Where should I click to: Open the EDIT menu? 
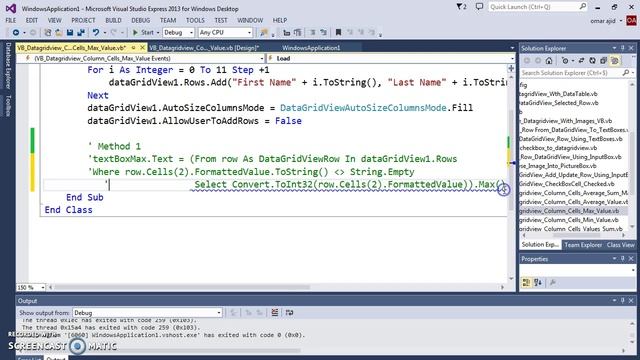[x=32, y=20]
